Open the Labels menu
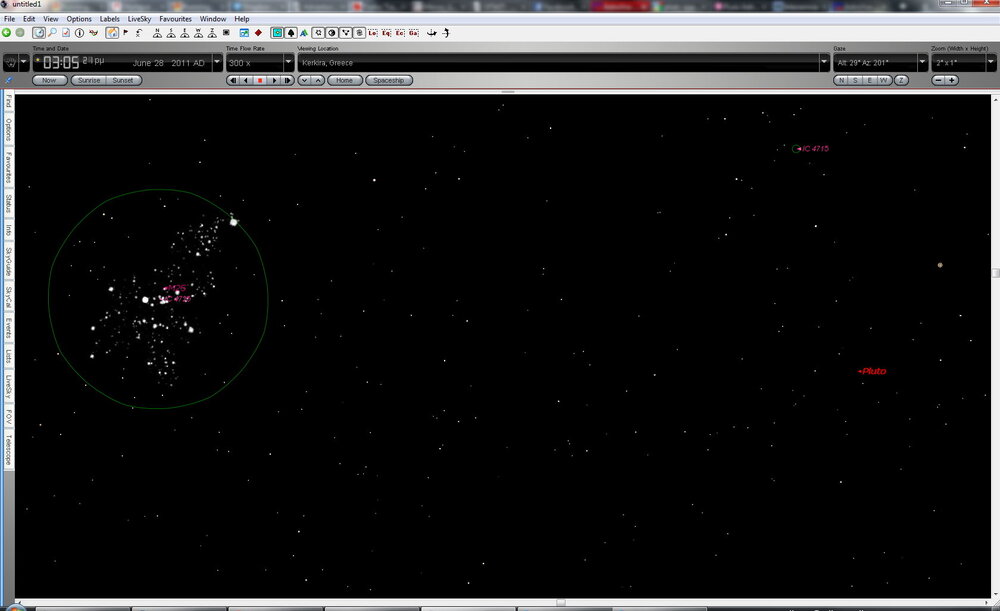The image size is (1000, 611). pos(110,18)
